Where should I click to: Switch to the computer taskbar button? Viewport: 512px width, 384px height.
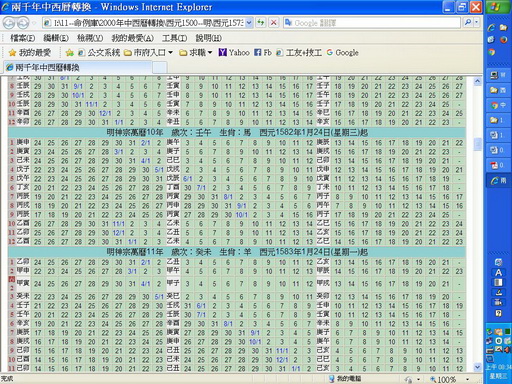pos(498,75)
